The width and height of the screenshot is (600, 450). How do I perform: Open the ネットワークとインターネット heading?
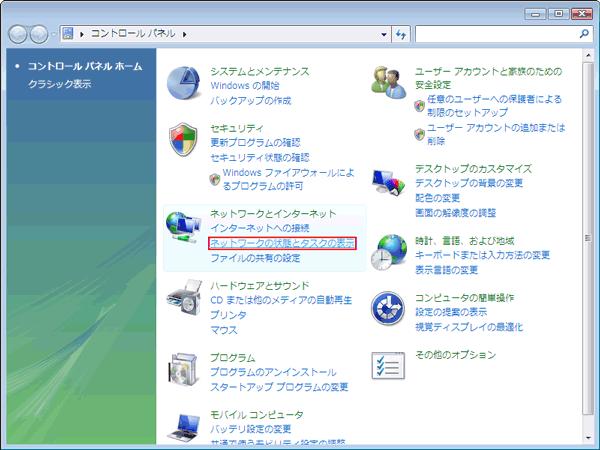(x=273, y=214)
